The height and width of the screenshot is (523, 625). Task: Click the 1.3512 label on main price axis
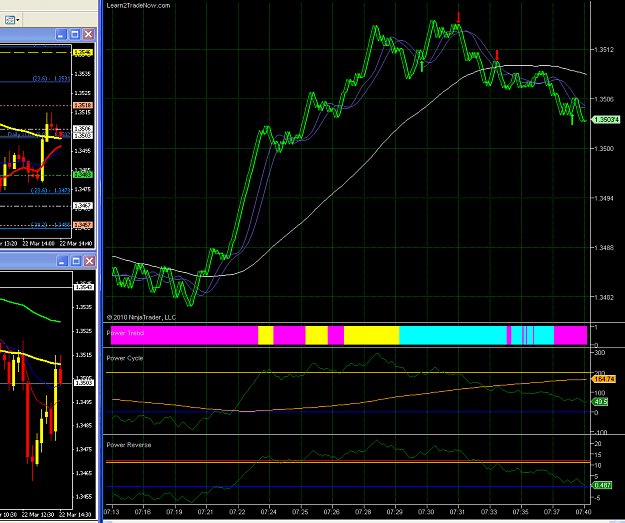point(604,50)
